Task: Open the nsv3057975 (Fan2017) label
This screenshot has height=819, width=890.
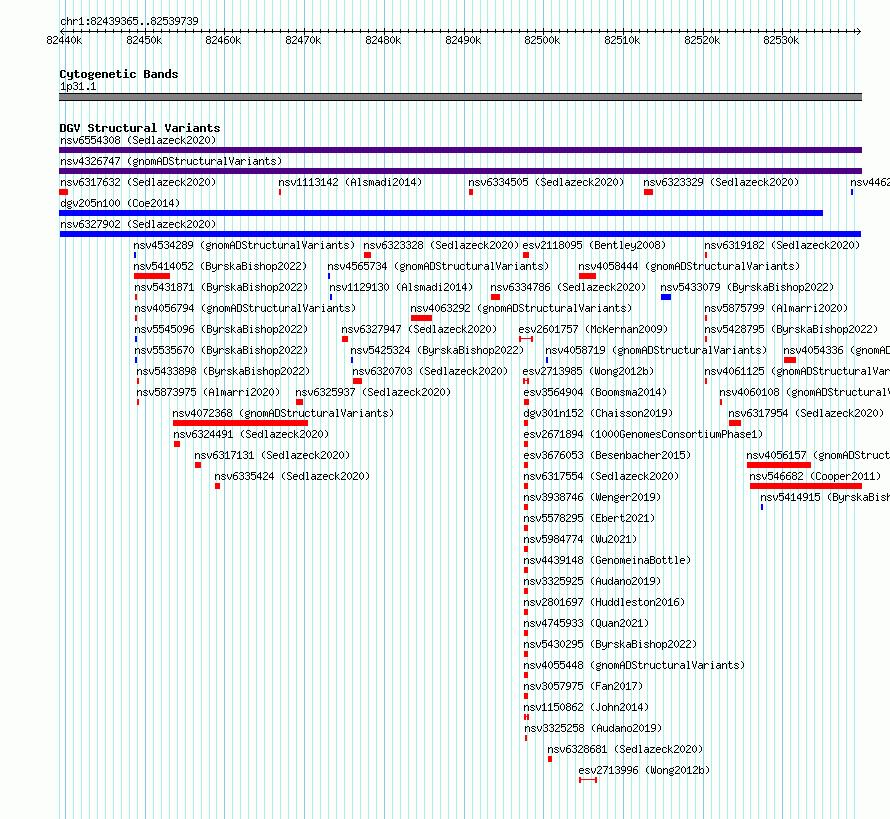Action: click(583, 686)
